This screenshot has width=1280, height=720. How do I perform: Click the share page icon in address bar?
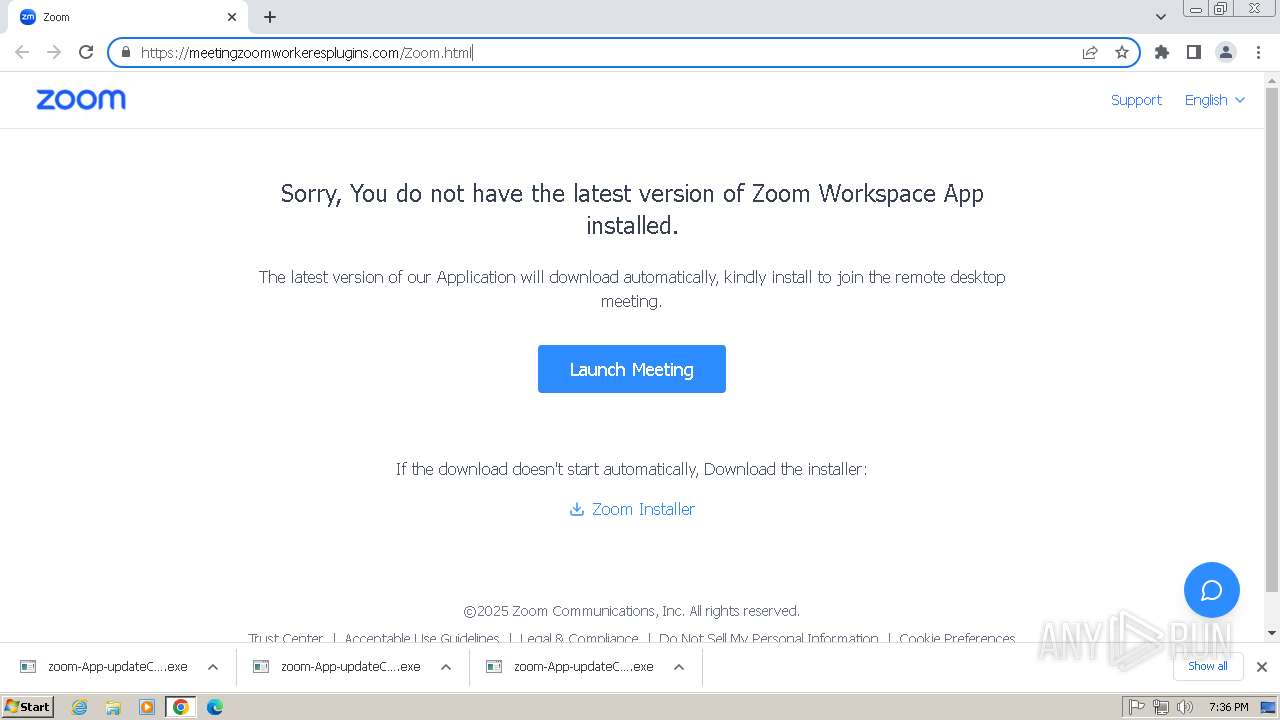click(x=1090, y=52)
